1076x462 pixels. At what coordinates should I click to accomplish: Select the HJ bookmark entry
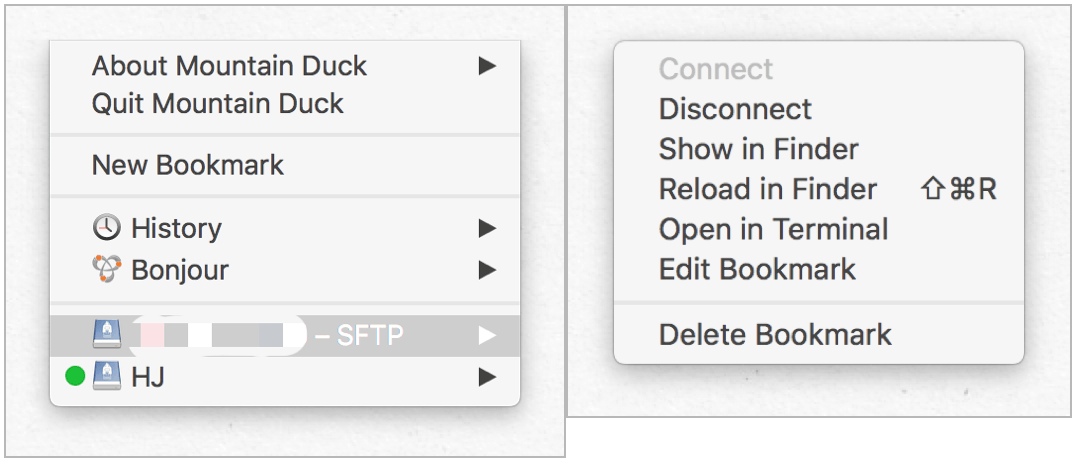point(285,376)
